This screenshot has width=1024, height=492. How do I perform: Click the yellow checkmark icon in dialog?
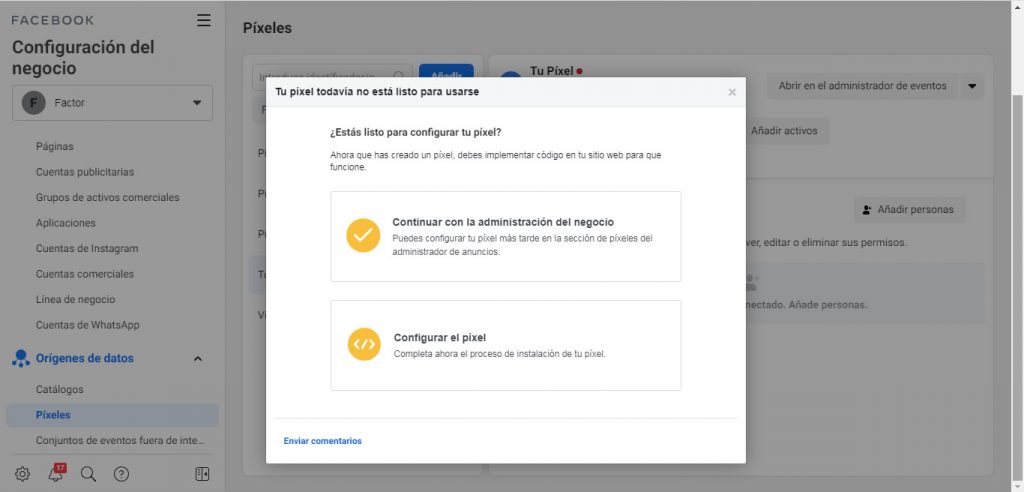(x=363, y=236)
